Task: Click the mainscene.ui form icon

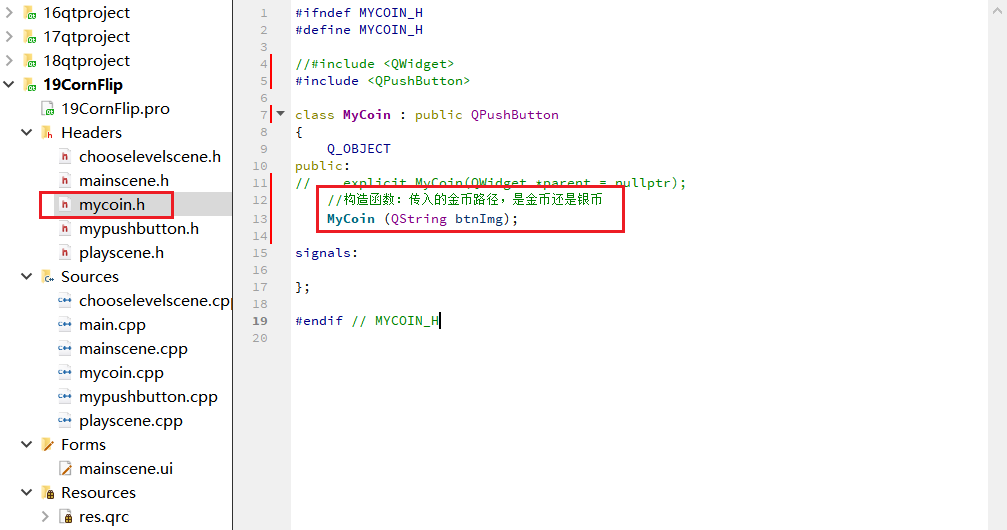Action: point(65,468)
